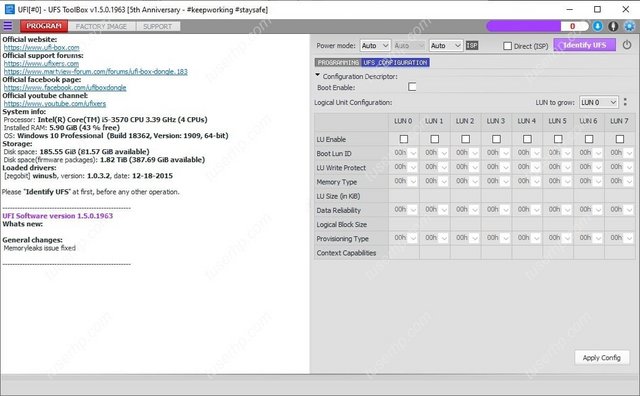Switch to the SUPPORT tab
This screenshot has height=396, width=640.
pyautogui.click(x=158, y=27)
